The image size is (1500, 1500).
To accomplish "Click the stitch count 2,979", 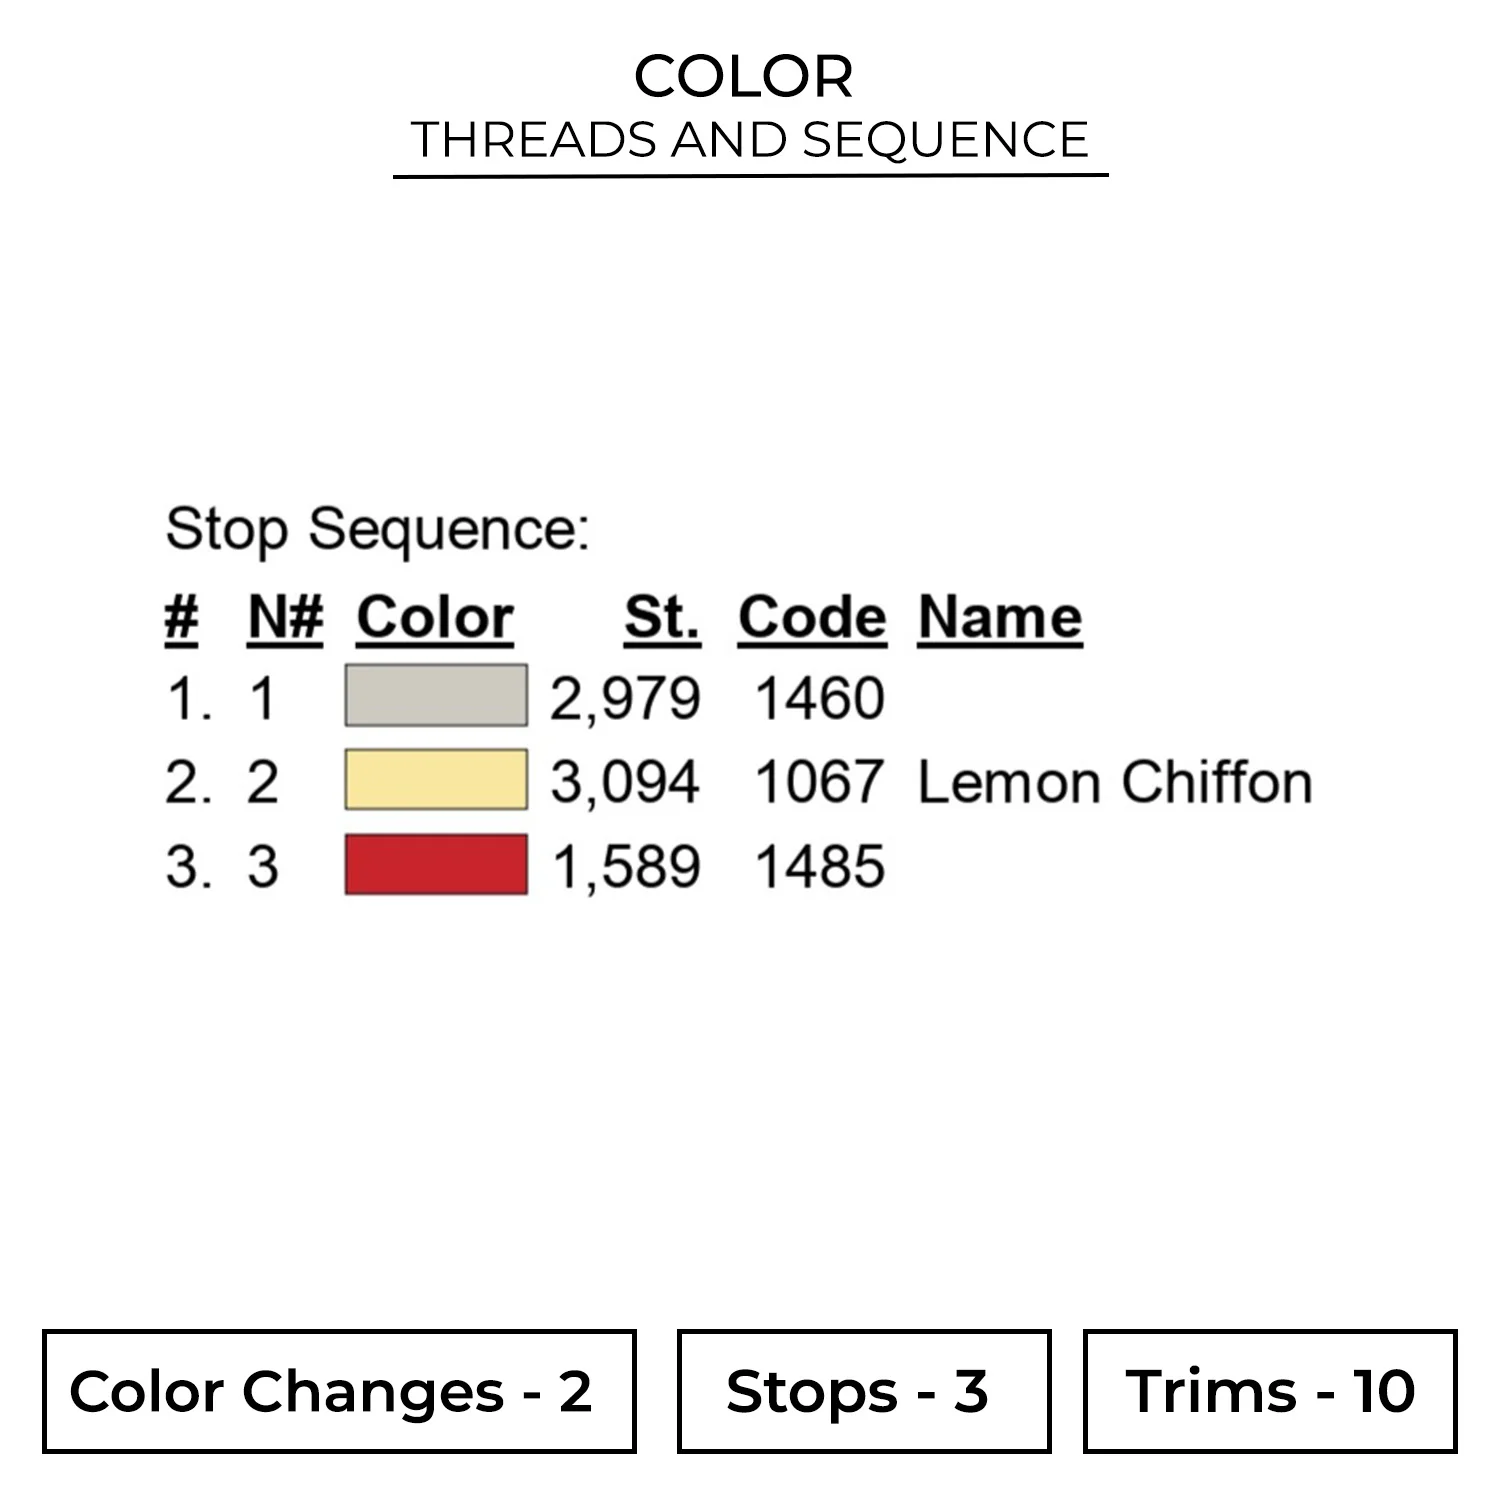I will click(625, 697).
